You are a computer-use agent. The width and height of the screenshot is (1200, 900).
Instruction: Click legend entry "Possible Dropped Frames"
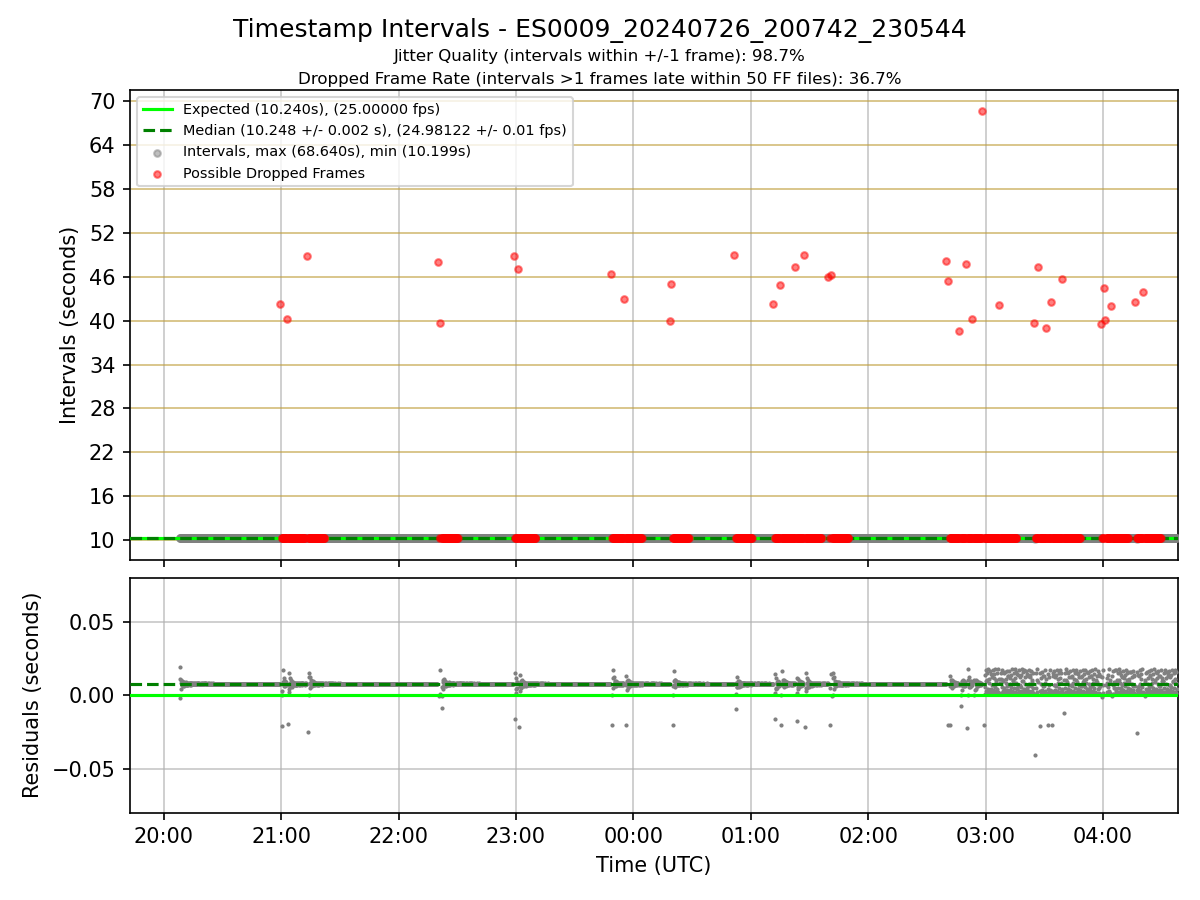(273, 173)
